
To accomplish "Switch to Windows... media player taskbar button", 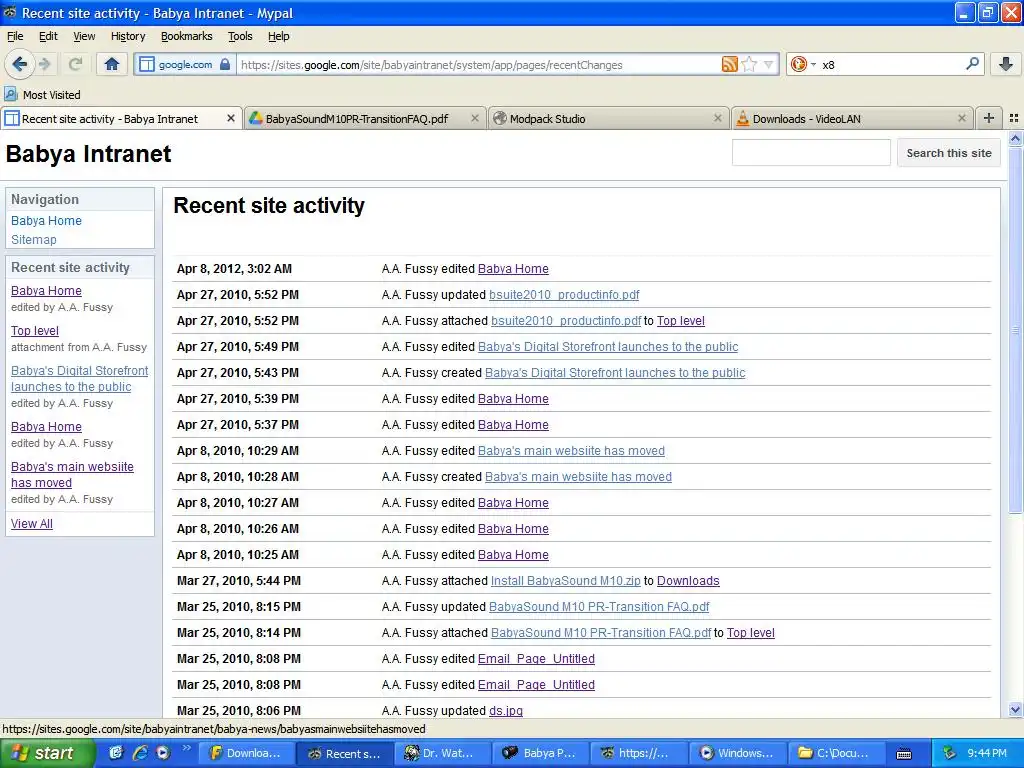I will pyautogui.click(x=737, y=753).
